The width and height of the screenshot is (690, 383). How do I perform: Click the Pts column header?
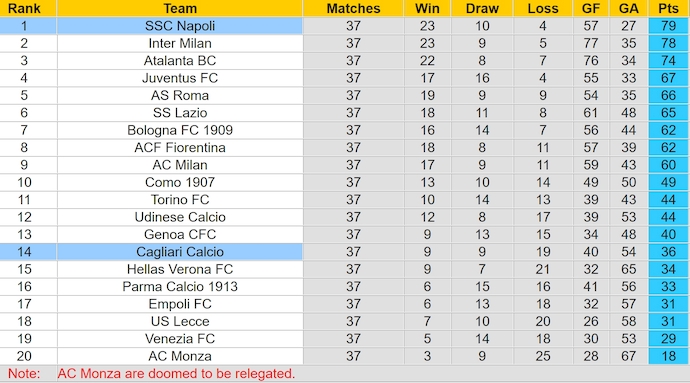668,8
